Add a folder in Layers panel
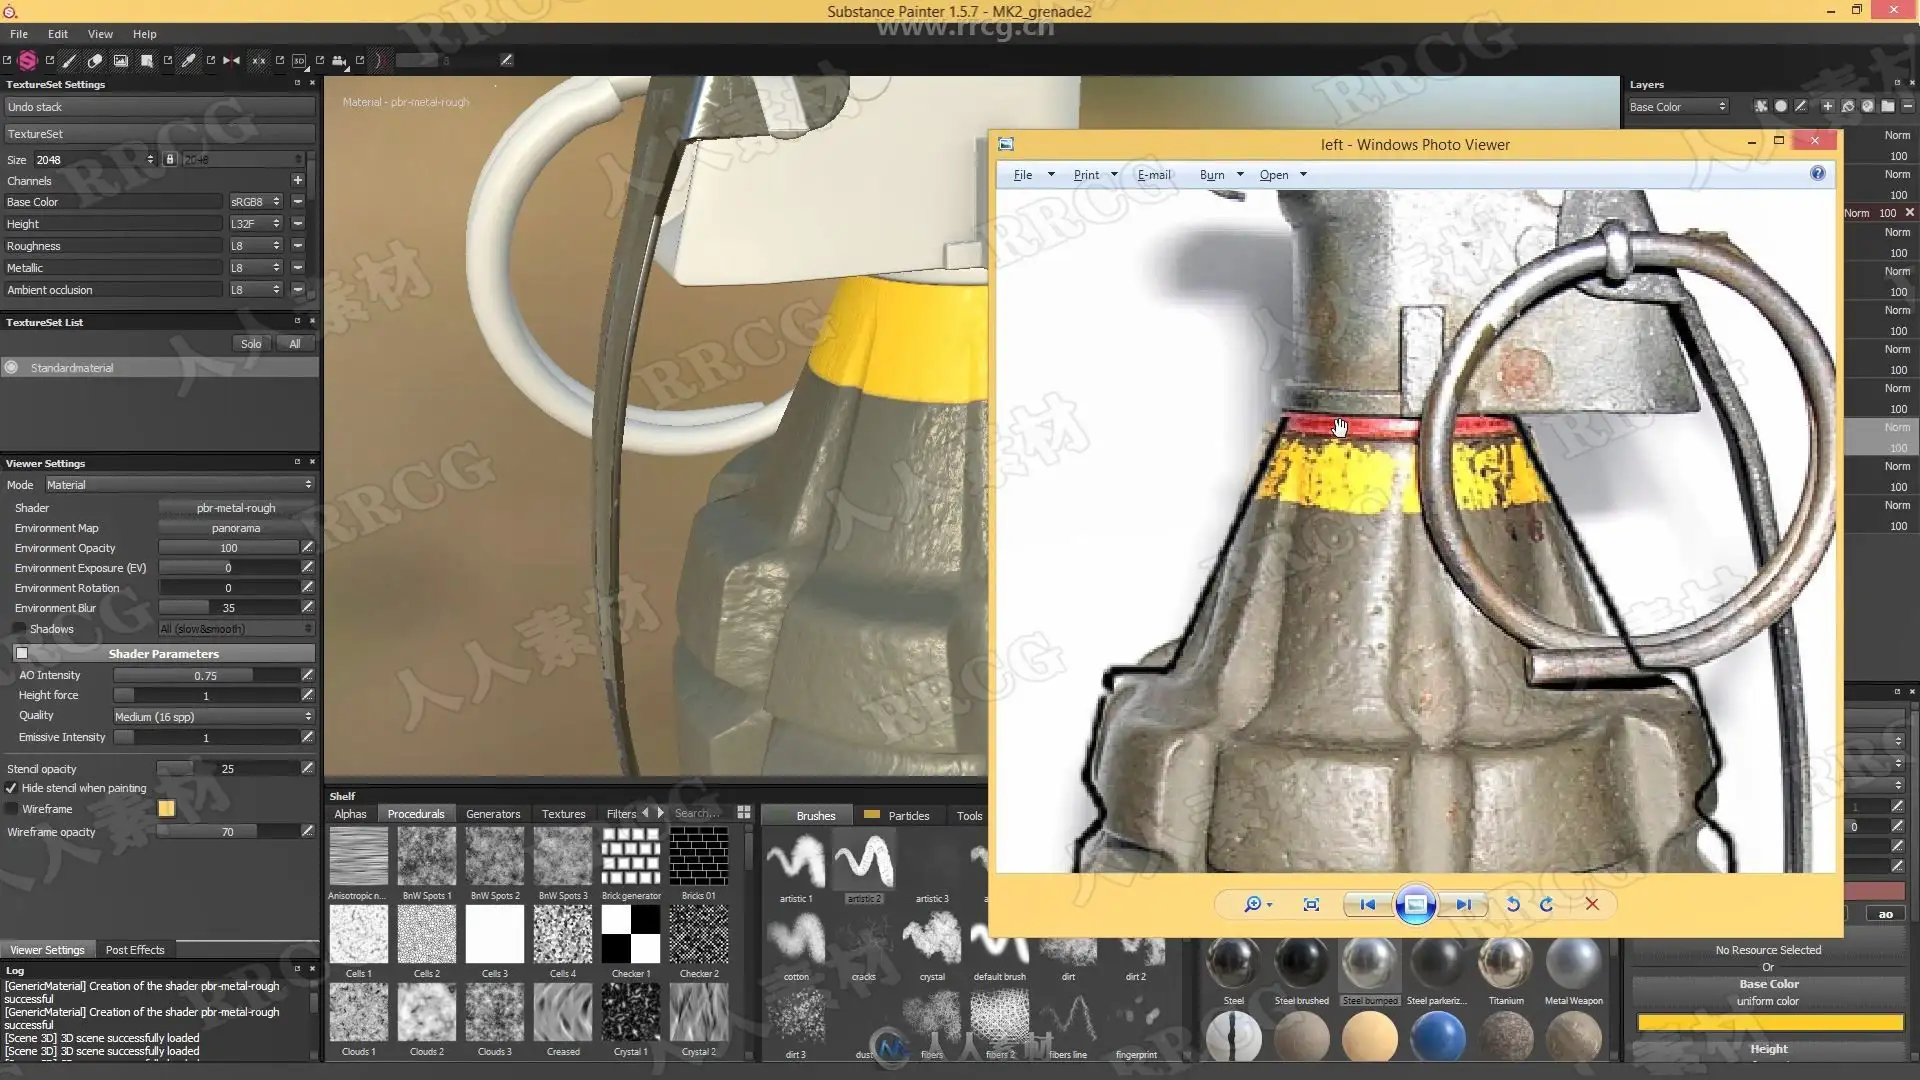 tap(1887, 106)
